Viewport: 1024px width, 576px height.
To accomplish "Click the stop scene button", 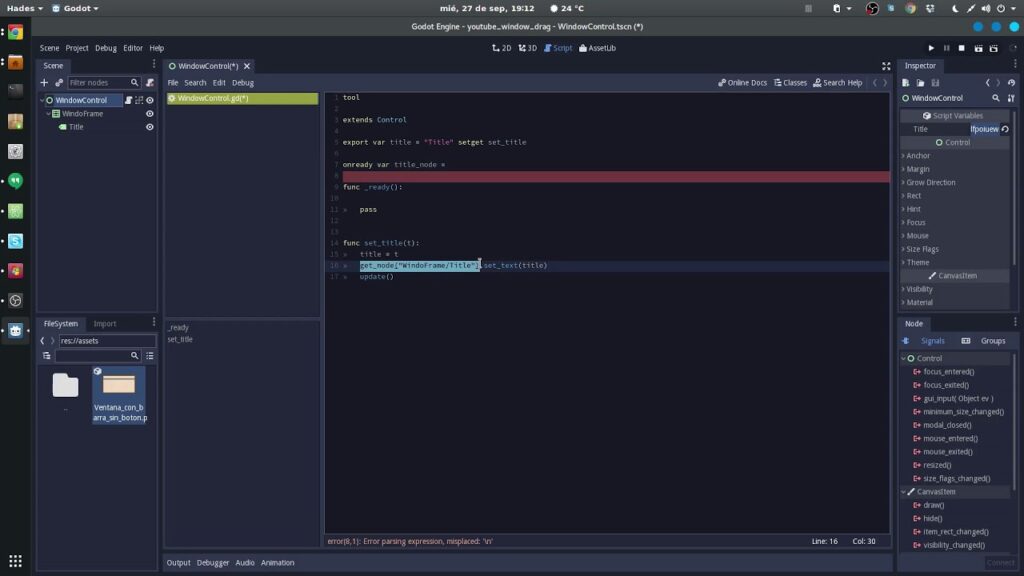I will 962,48.
